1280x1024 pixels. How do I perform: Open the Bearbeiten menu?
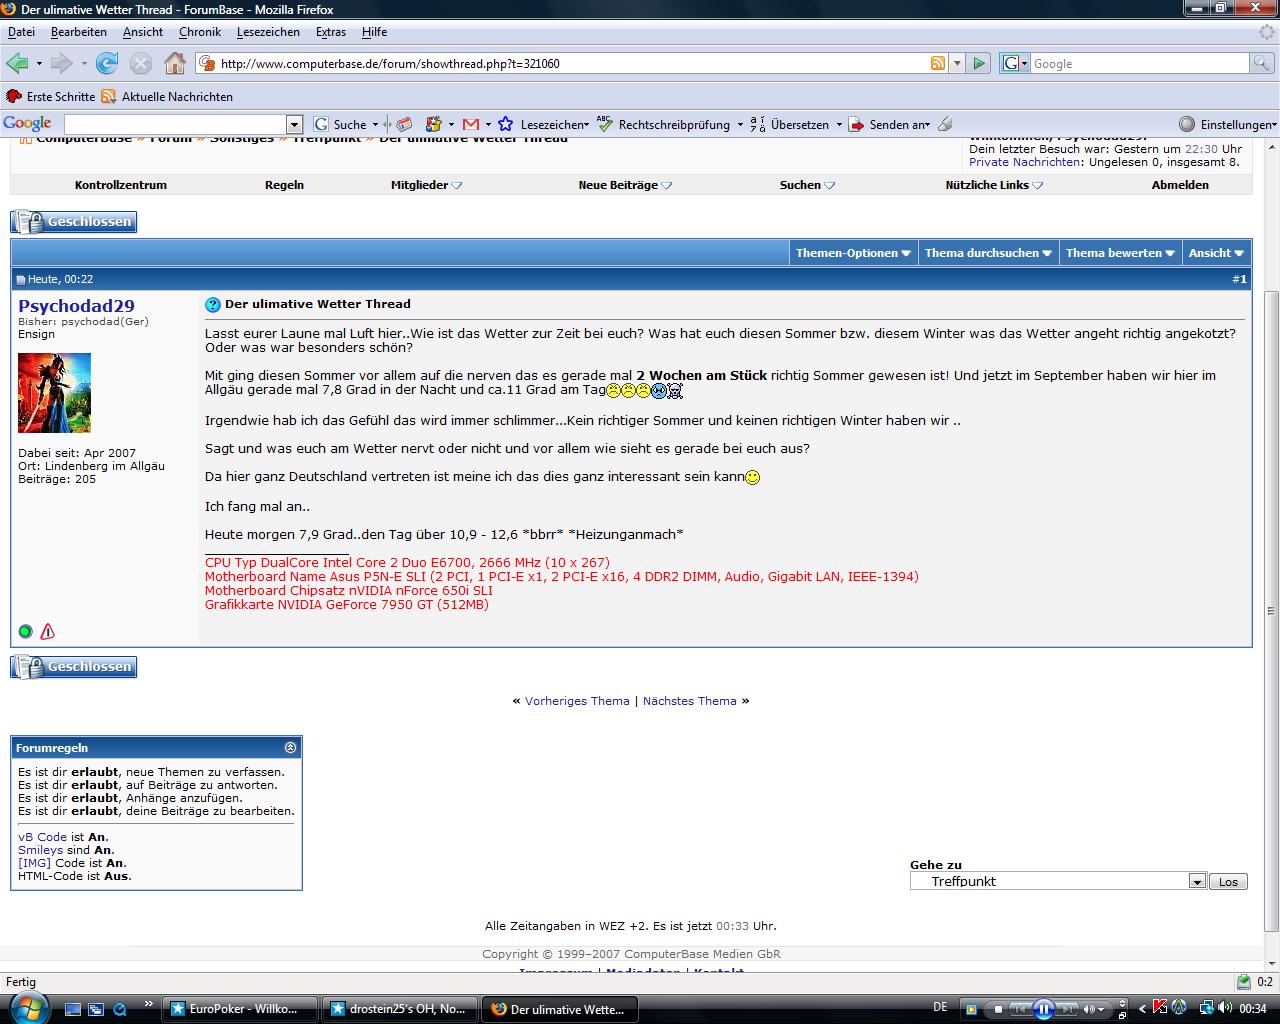click(x=79, y=32)
